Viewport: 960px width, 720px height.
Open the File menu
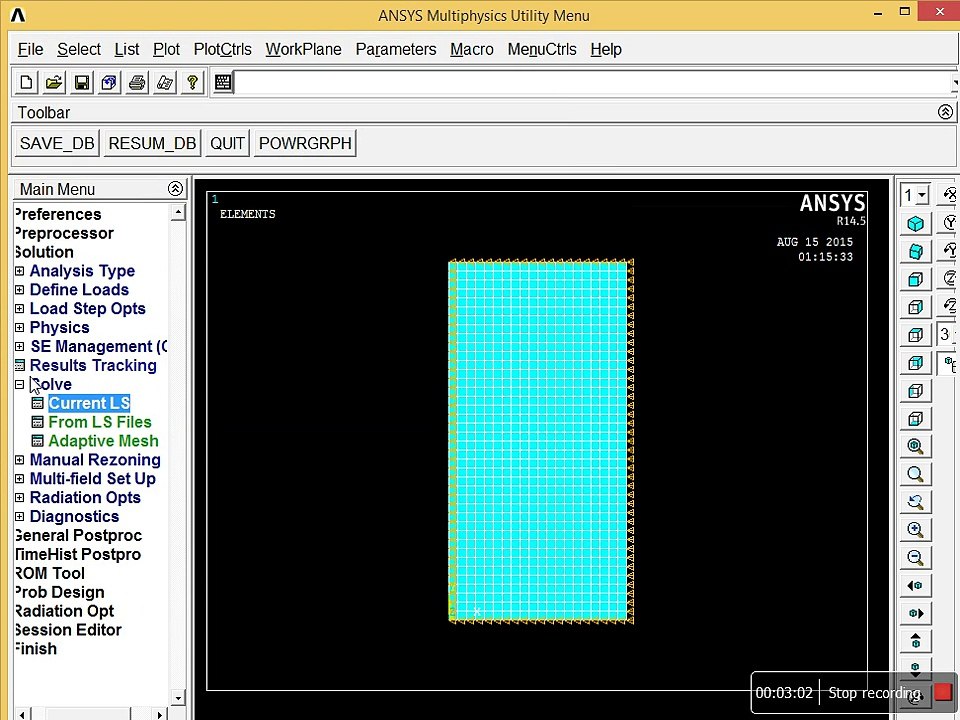coord(31,49)
